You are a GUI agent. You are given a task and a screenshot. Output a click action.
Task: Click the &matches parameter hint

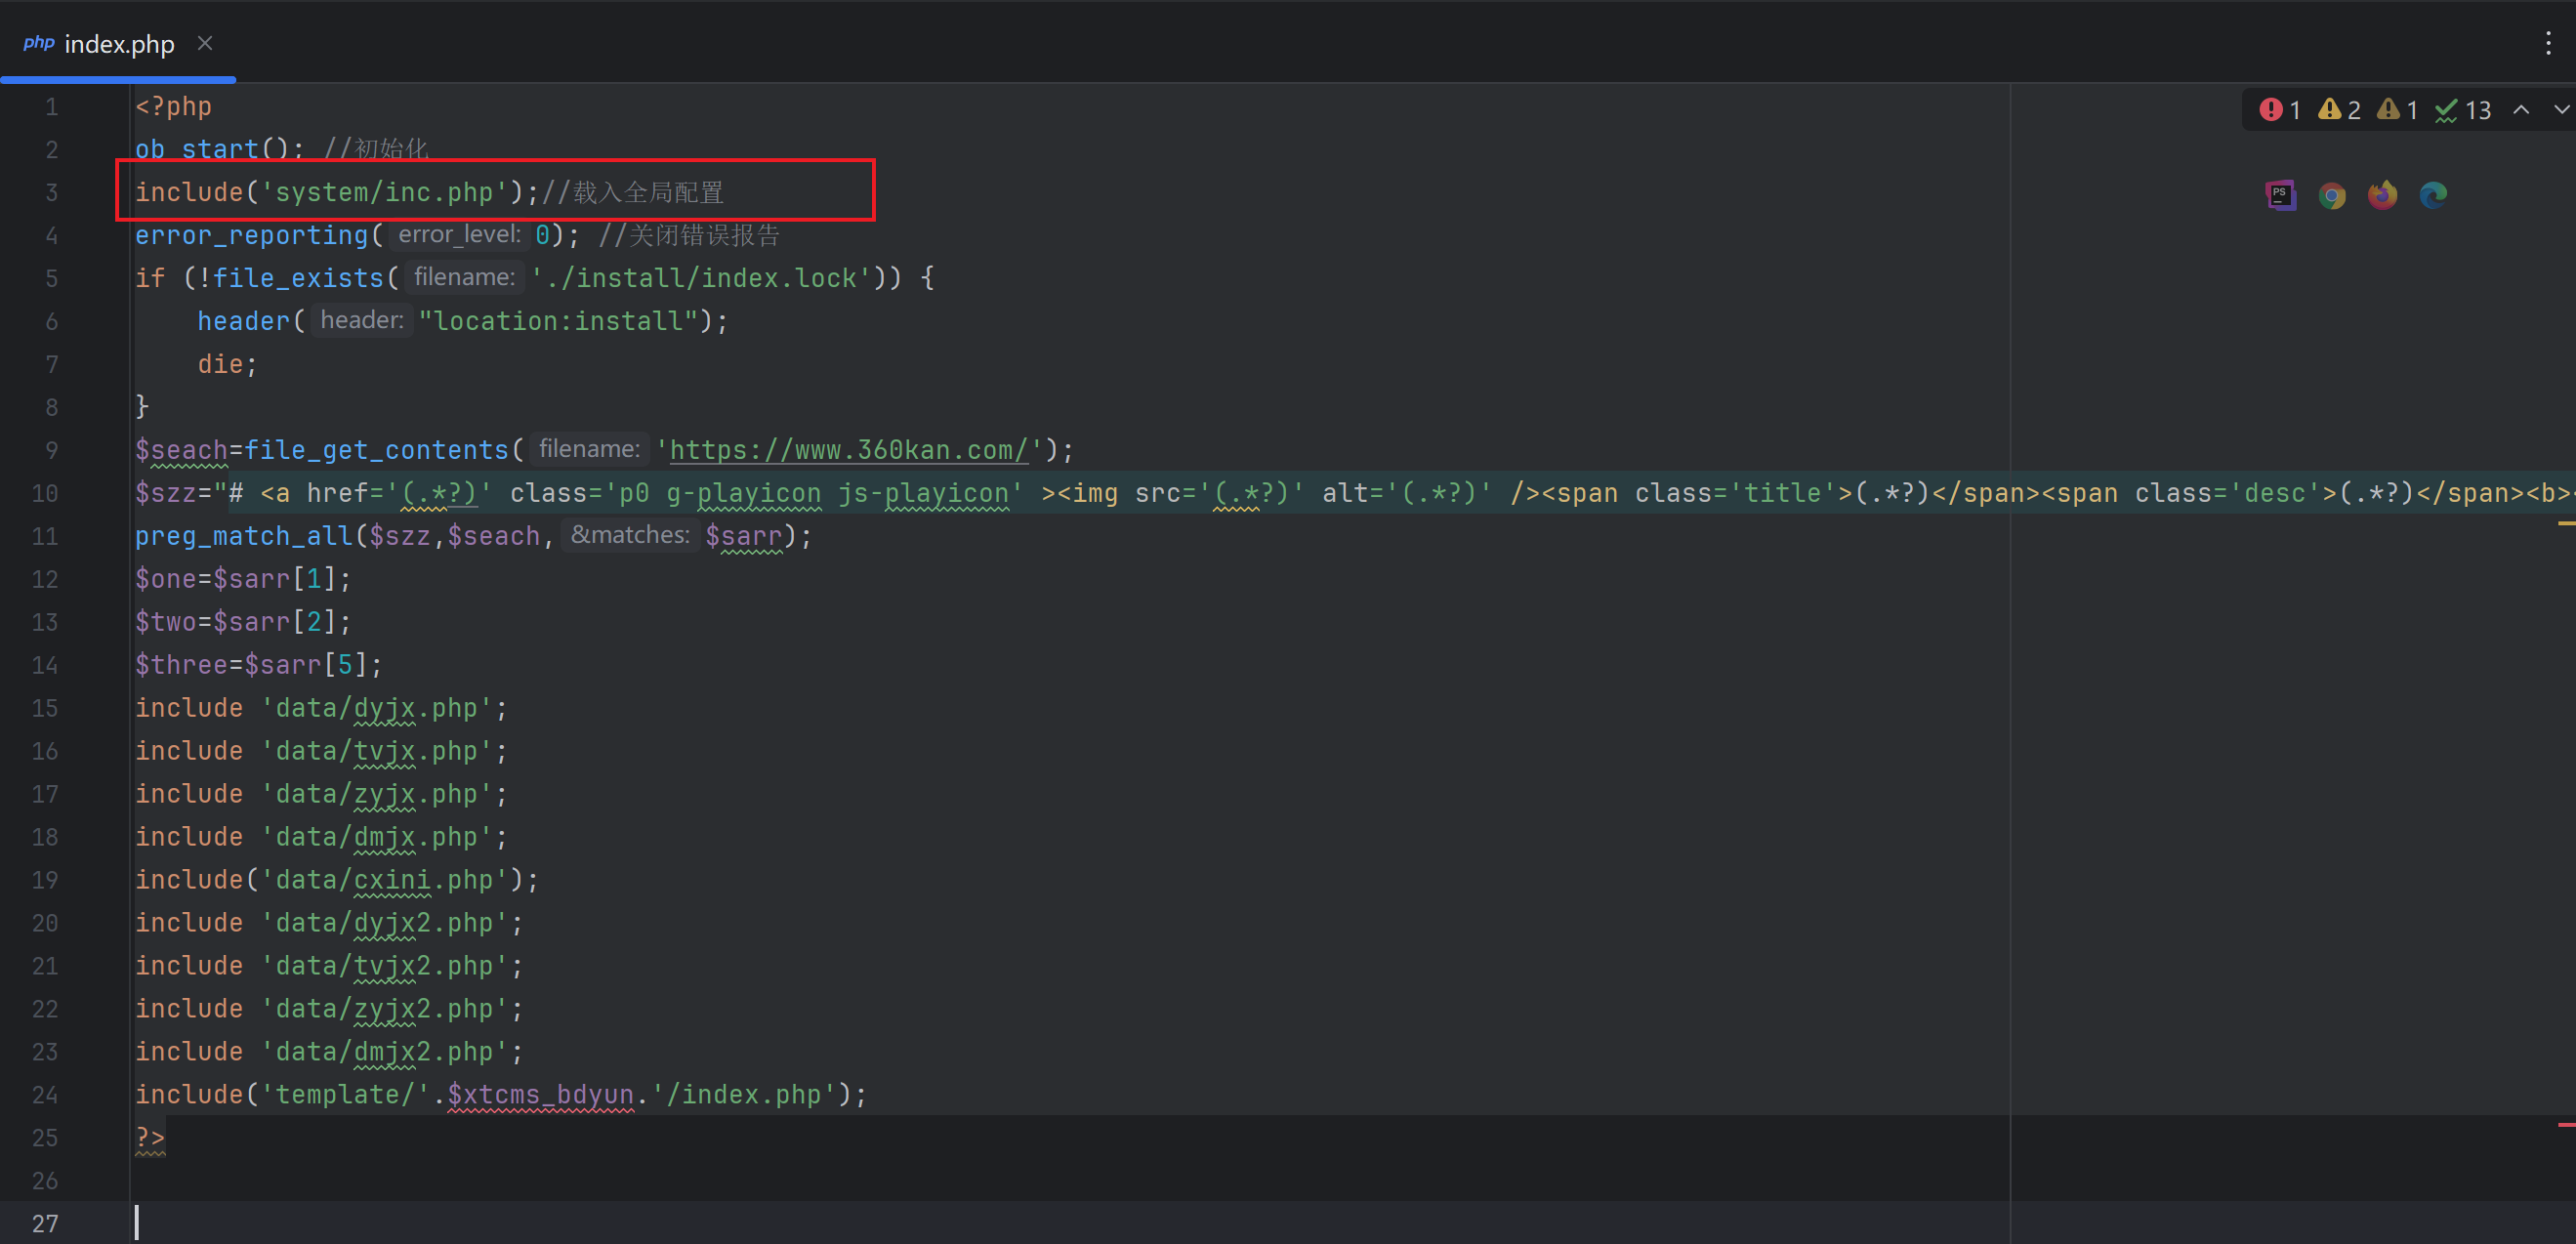click(630, 536)
